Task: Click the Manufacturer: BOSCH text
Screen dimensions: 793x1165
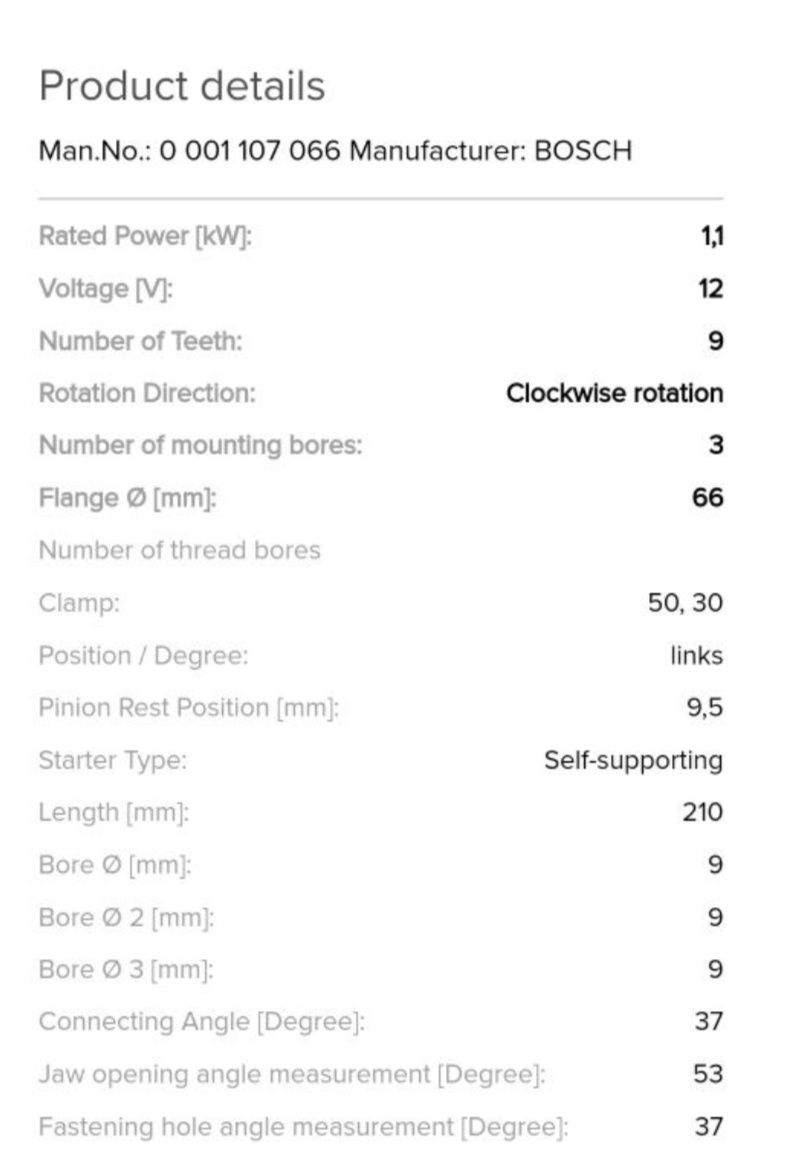Action: (491, 151)
